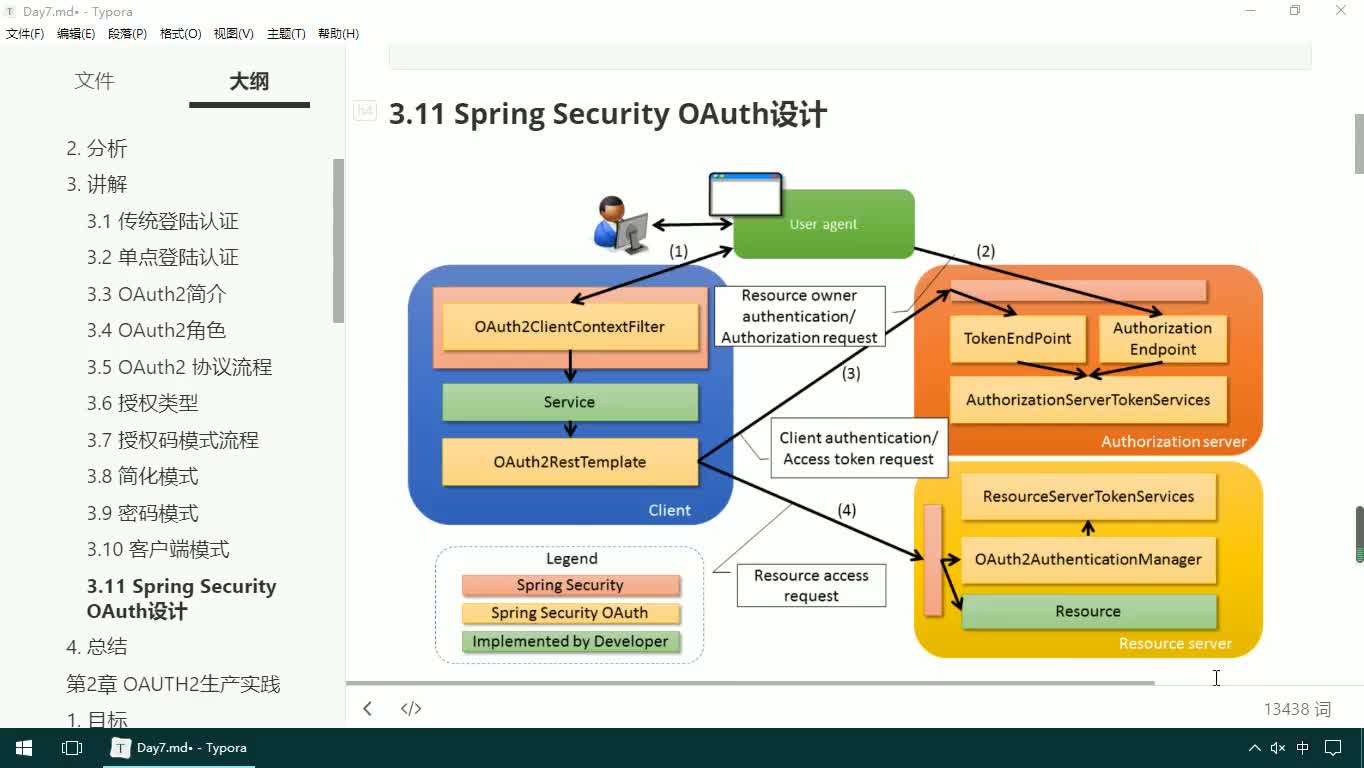This screenshot has width=1364, height=768.
Task: Go to 3.10 客户端模式 heading
Action: point(158,549)
